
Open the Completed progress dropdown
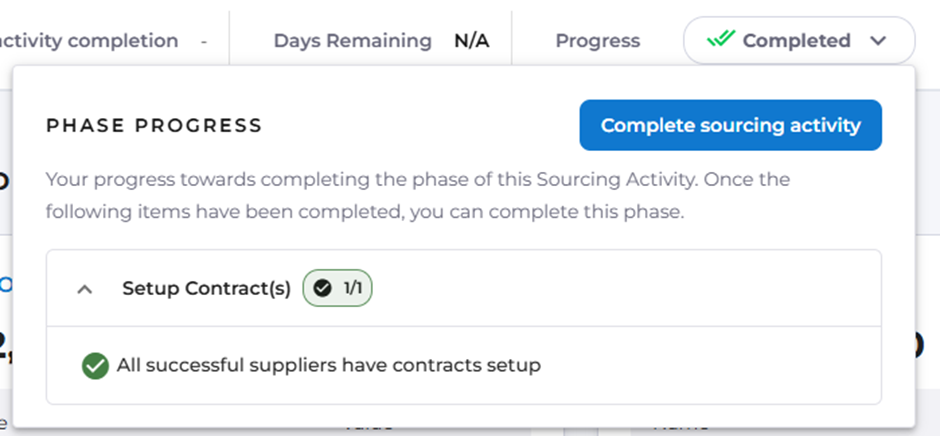[x=798, y=41]
